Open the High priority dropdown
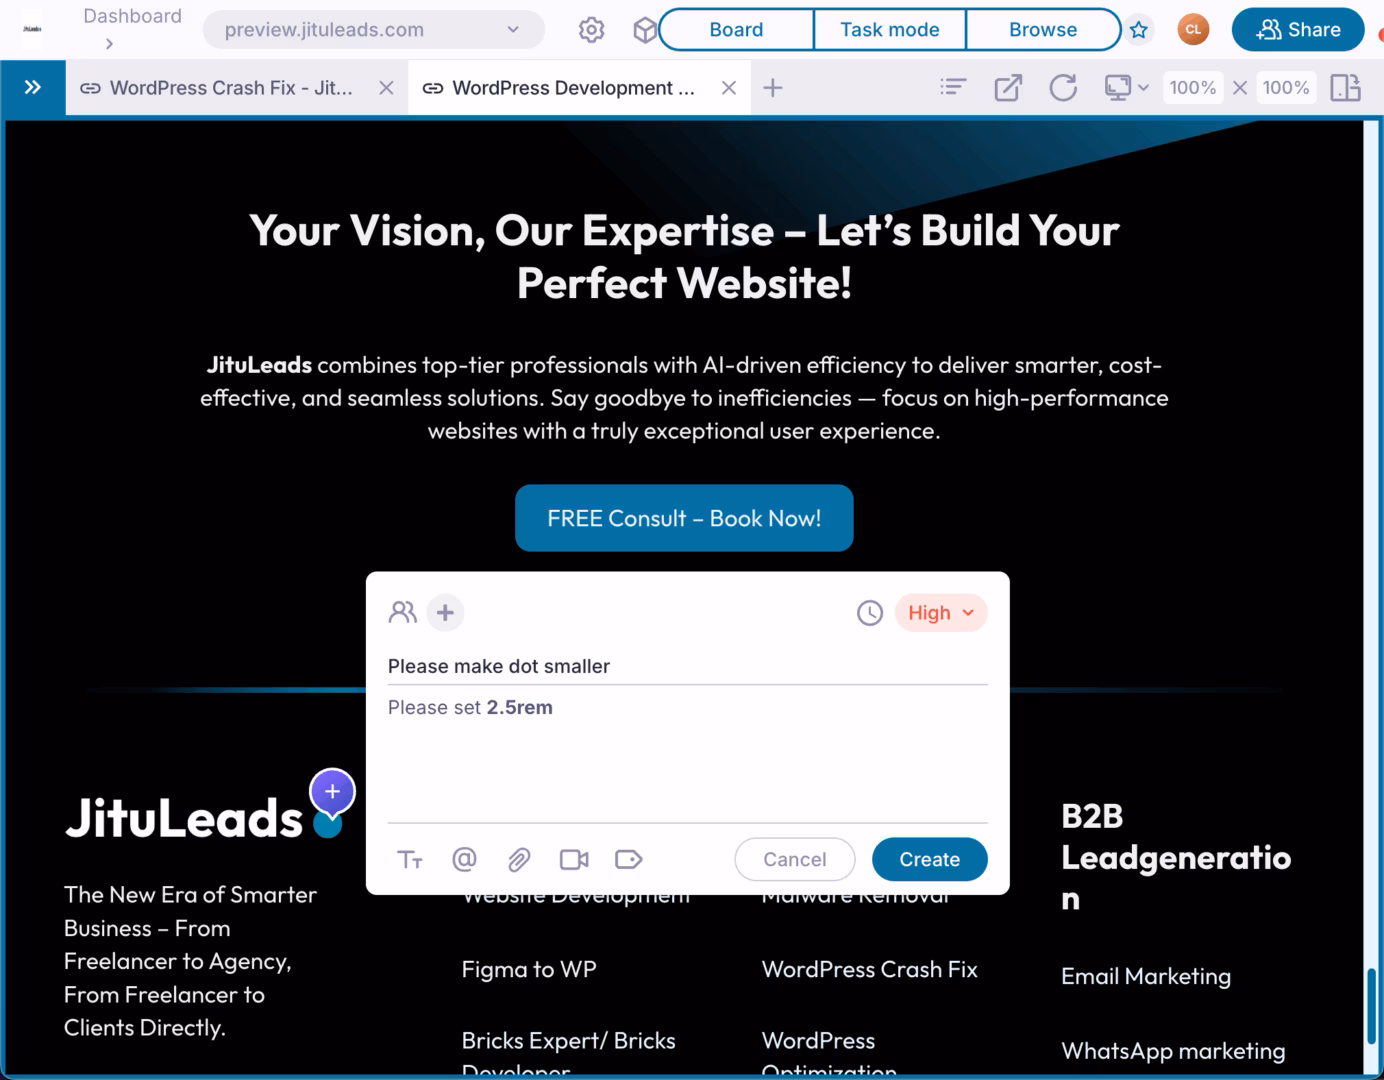 coord(941,613)
